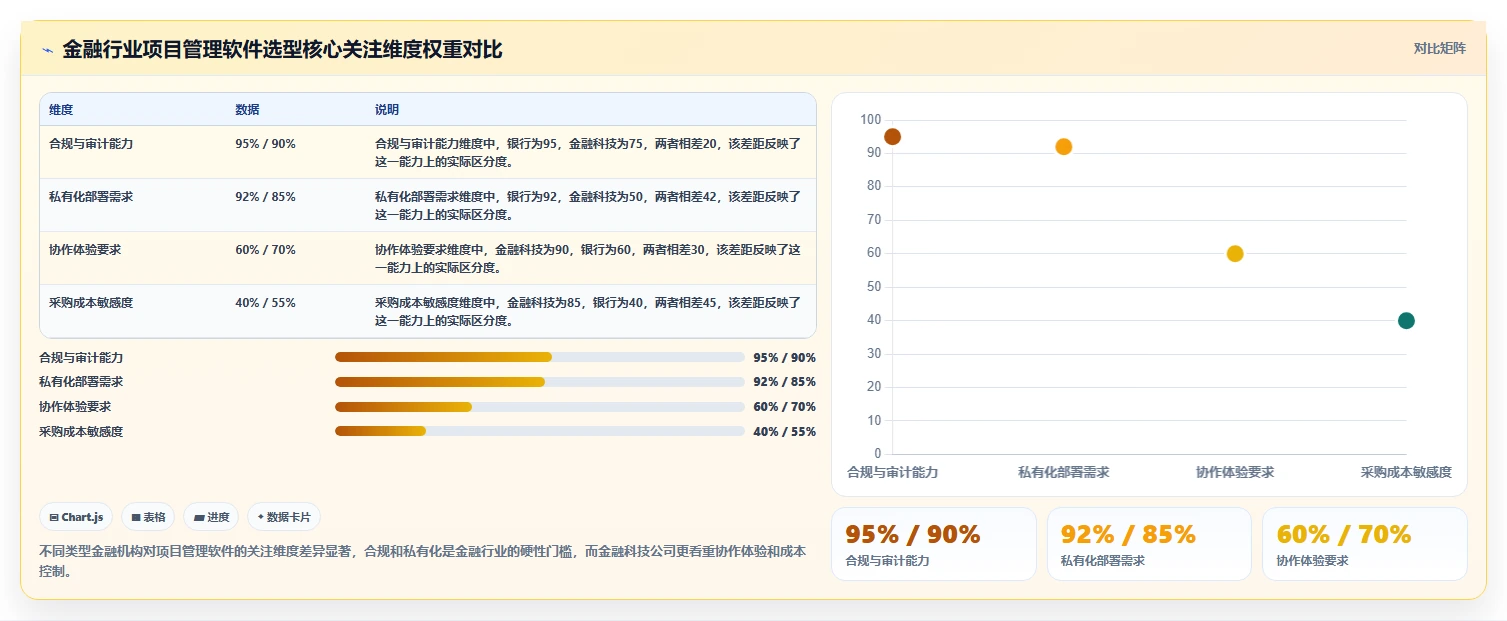Click the 对比矩阵 label in the header
This screenshot has width=1507, height=621.
1440,48
